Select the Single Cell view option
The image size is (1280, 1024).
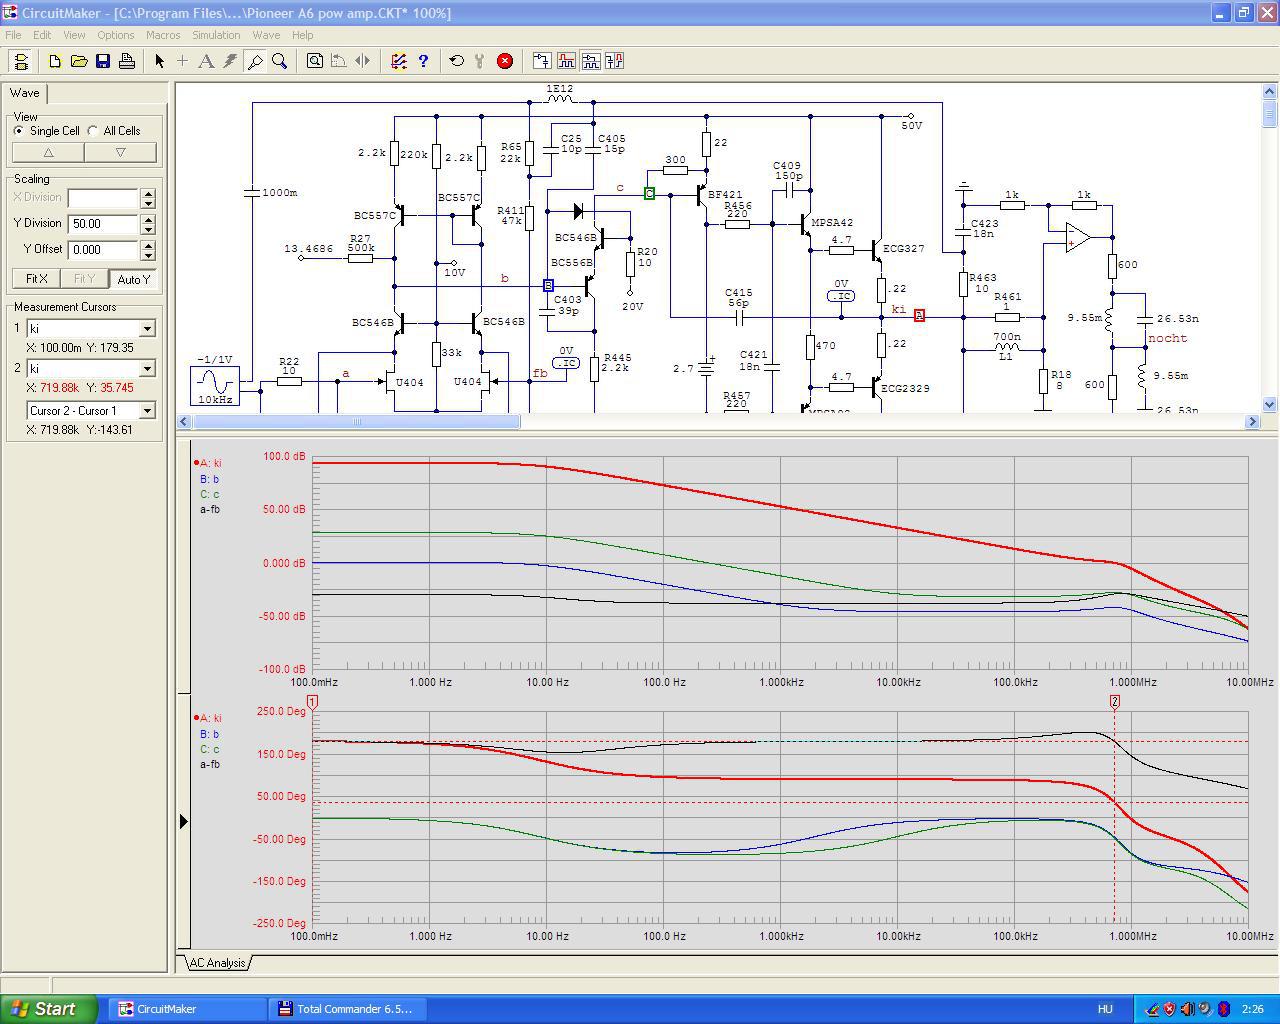point(19,131)
